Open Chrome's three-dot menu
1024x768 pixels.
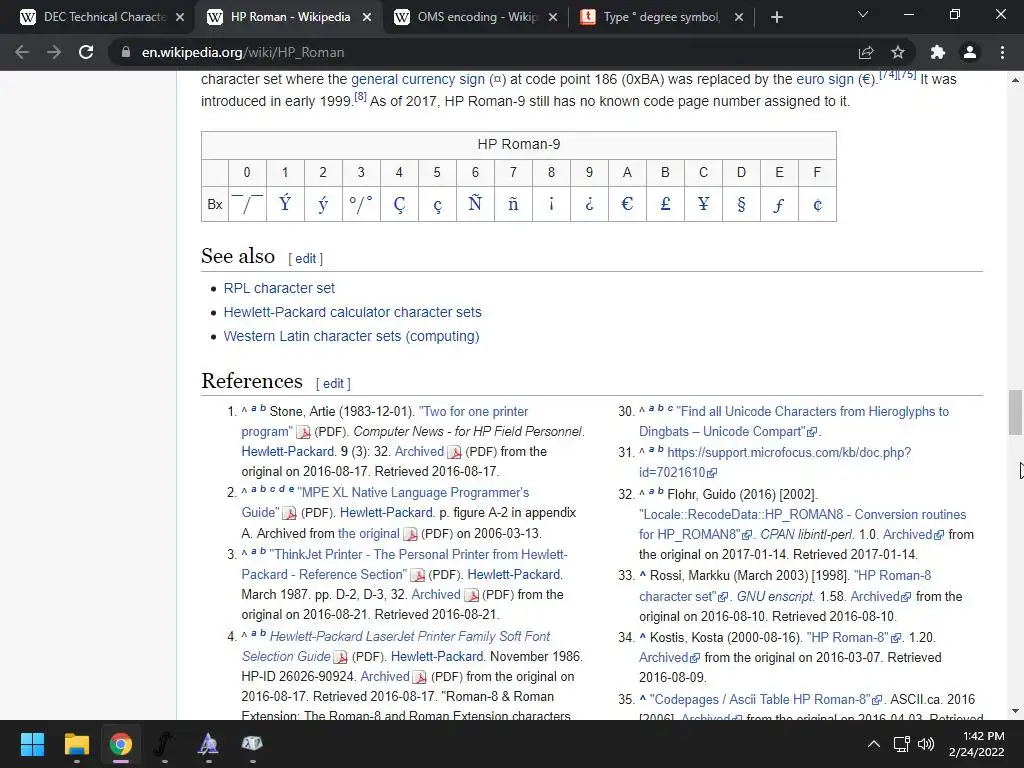click(x=1002, y=52)
